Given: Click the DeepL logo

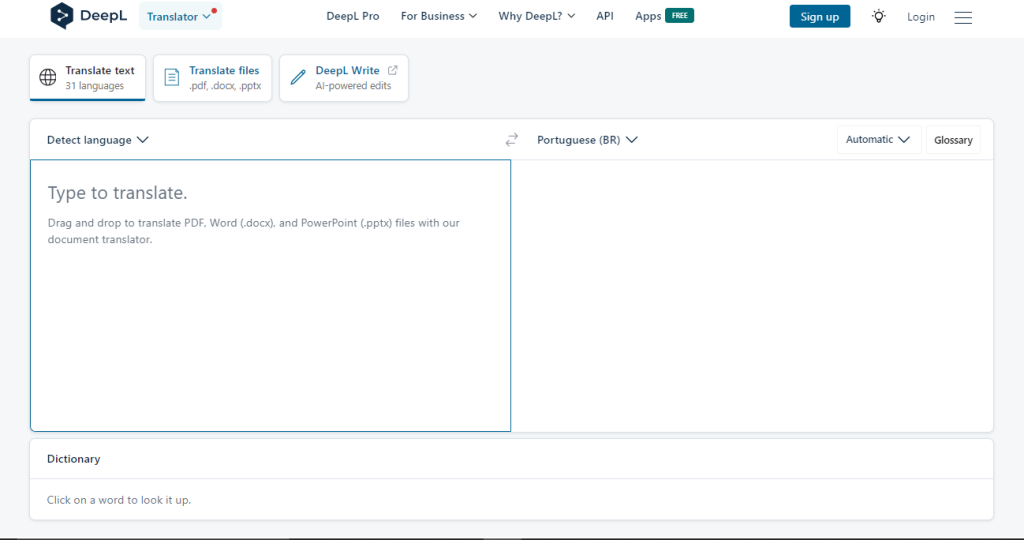Looking at the screenshot, I should [88, 16].
